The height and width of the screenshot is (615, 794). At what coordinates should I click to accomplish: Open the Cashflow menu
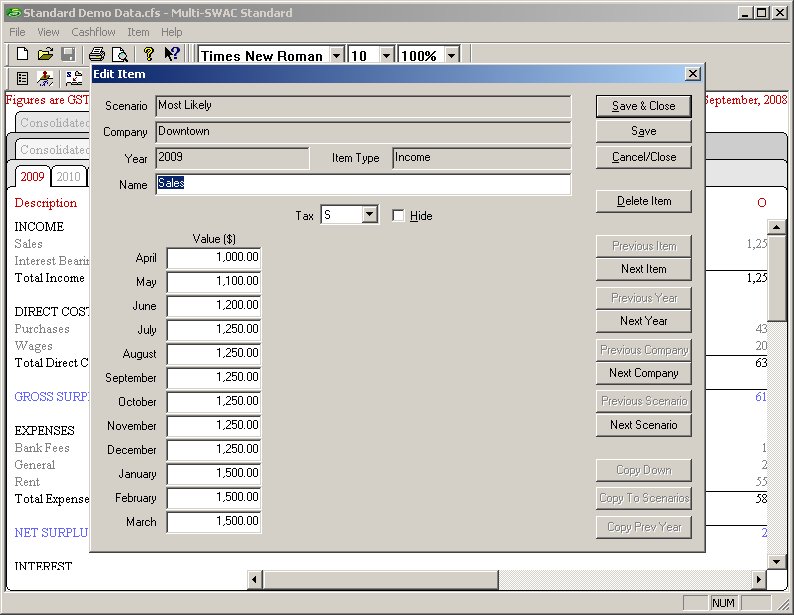(93, 32)
